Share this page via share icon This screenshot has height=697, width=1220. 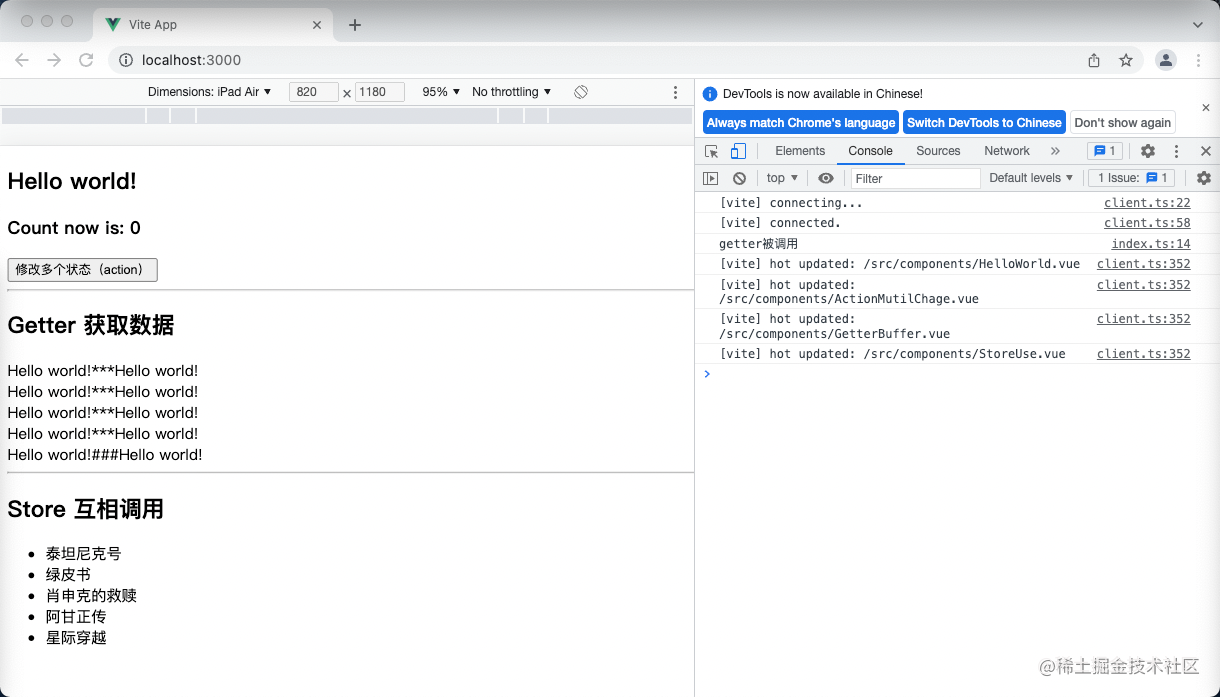click(x=1094, y=60)
